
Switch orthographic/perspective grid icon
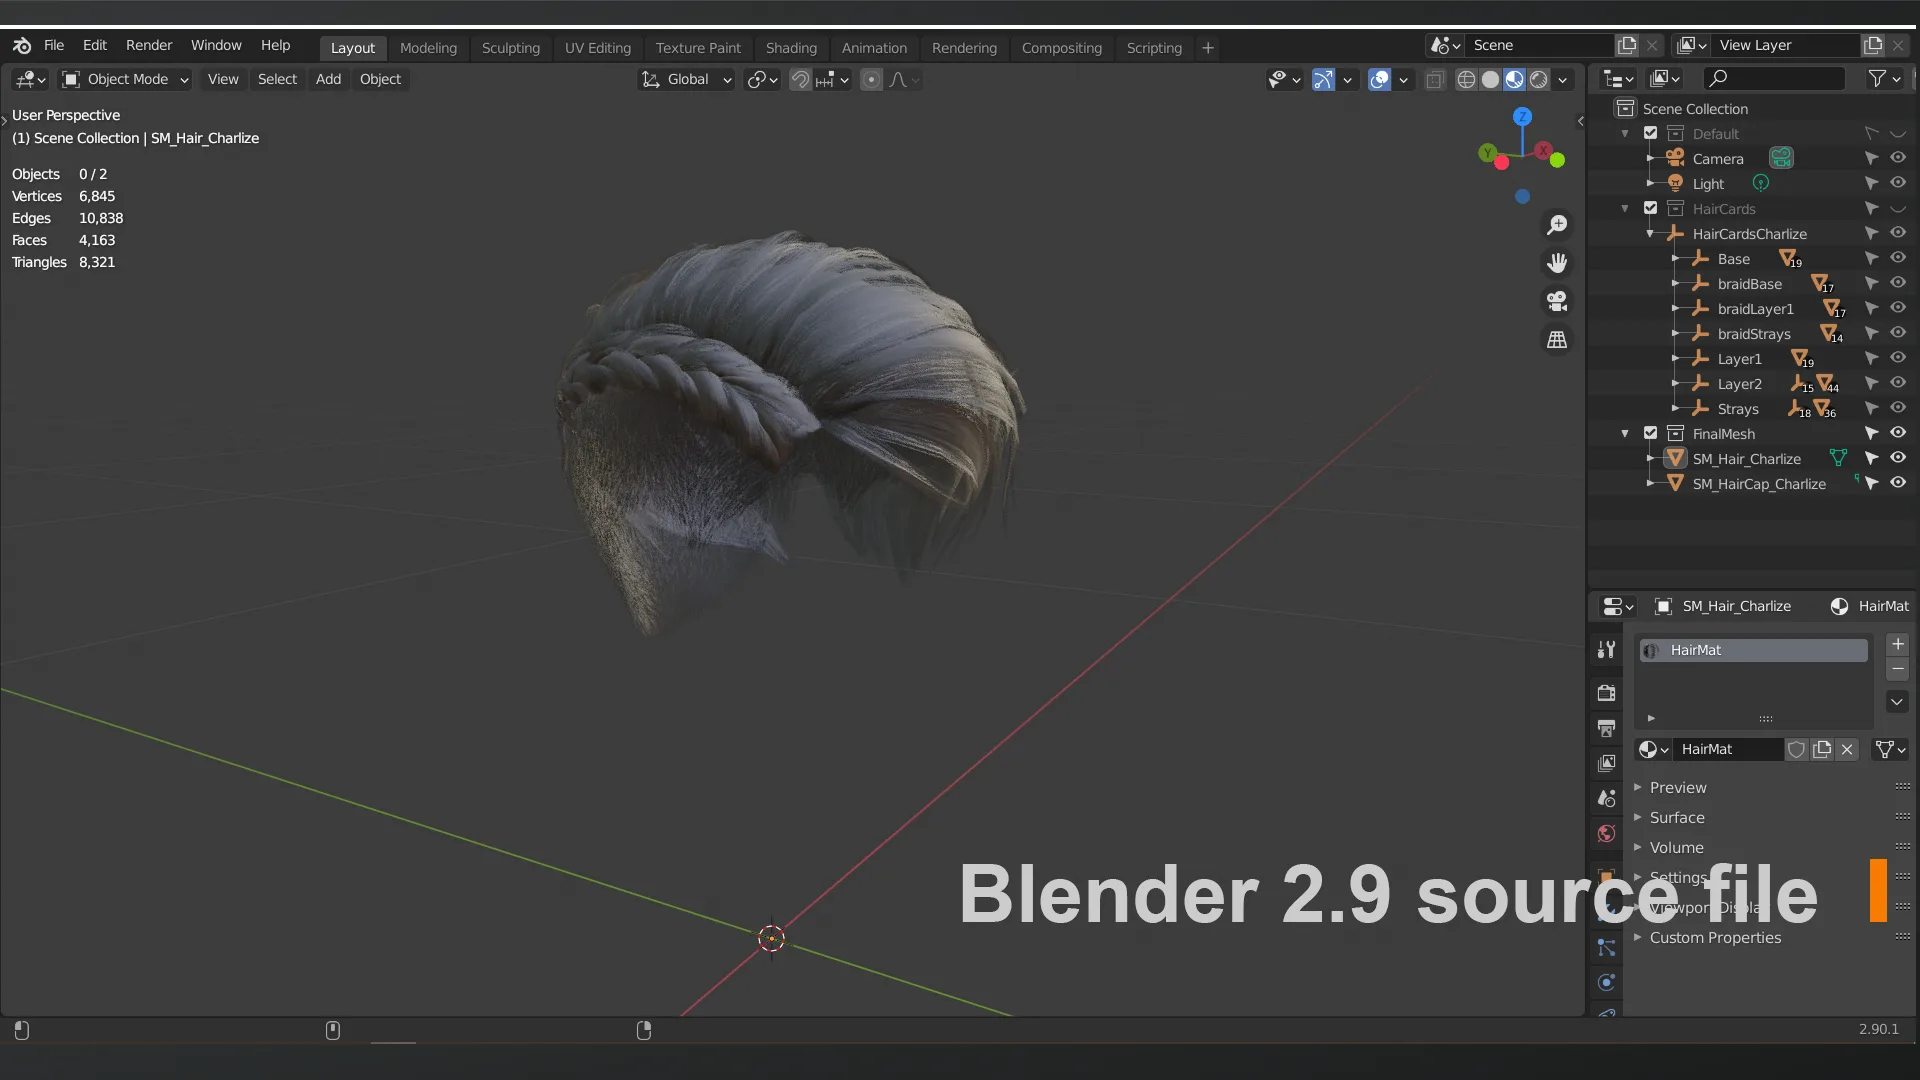point(1557,340)
